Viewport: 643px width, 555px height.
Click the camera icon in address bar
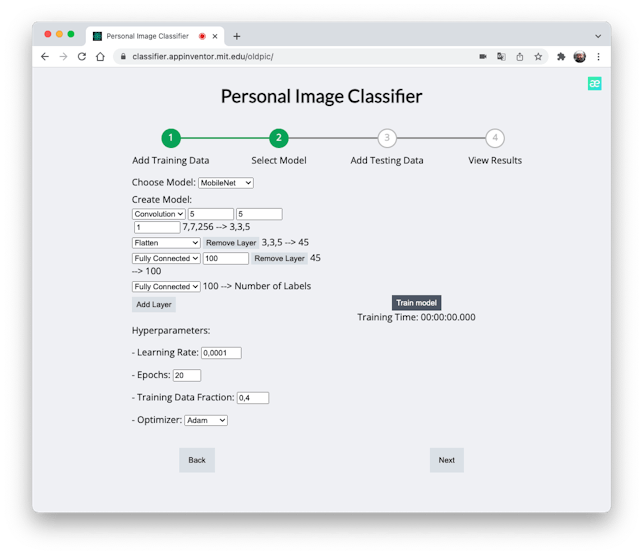coord(483,57)
